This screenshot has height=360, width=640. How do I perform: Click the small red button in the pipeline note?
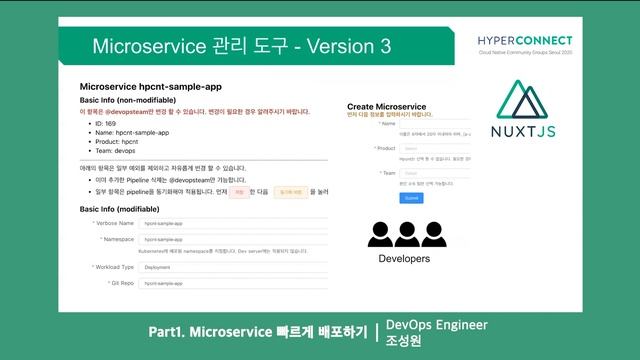point(239,192)
